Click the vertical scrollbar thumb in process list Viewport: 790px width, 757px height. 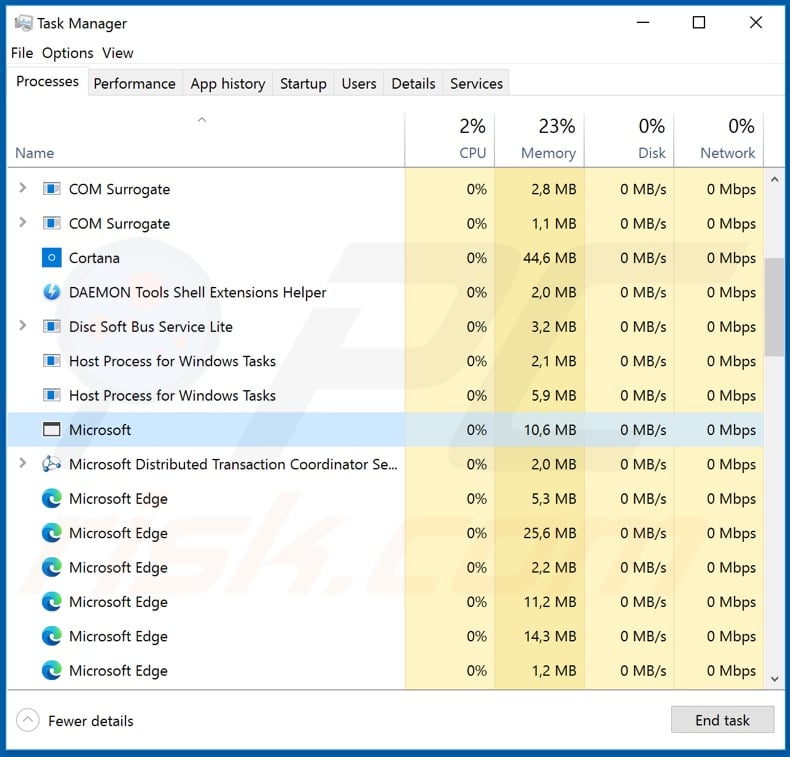774,307
